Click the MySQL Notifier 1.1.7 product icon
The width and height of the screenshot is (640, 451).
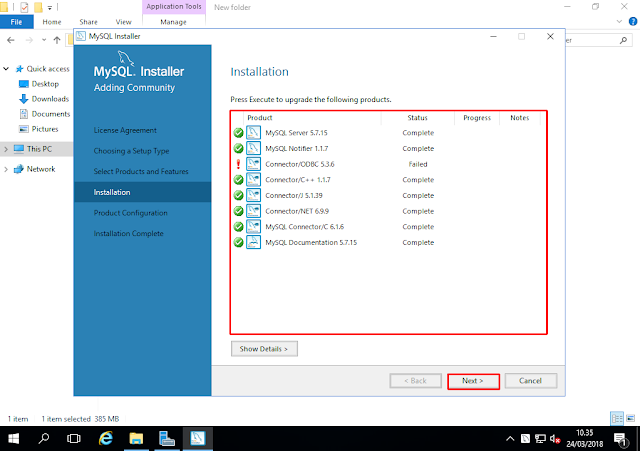(253, 148)
